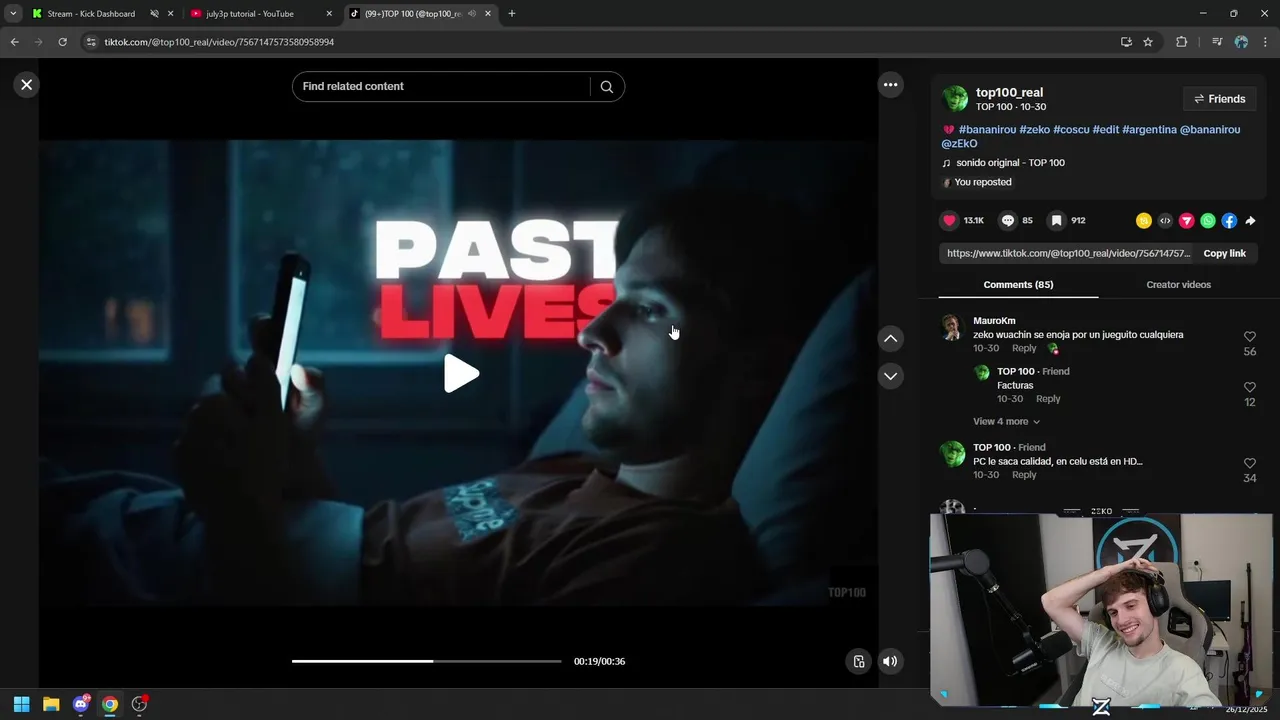Click the install app icon in address bar
The width and height of the screenshot is (1280, 720).
coord(1126,42)
